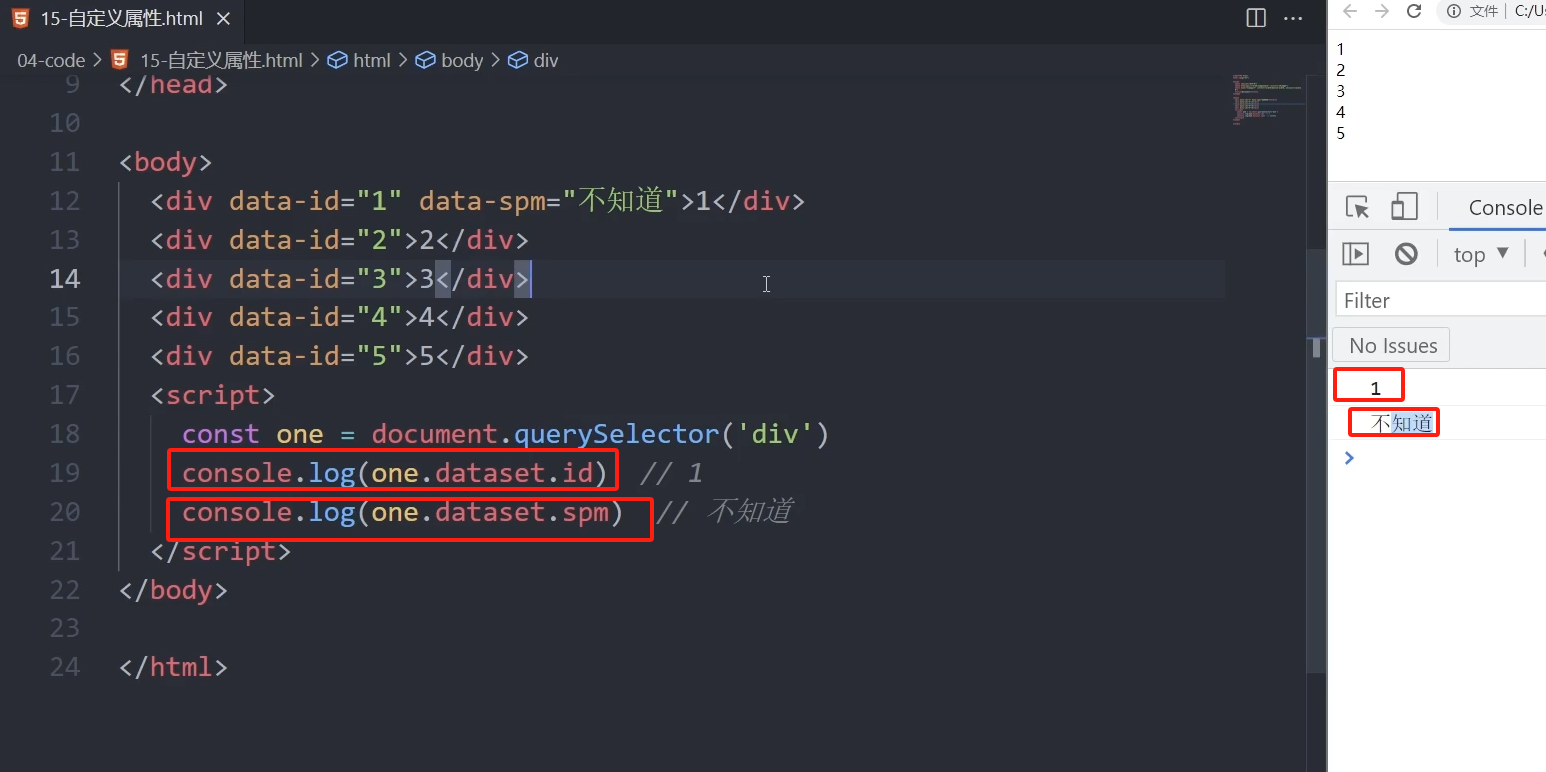Click console output 不知道

click(x=1402, y=423)
